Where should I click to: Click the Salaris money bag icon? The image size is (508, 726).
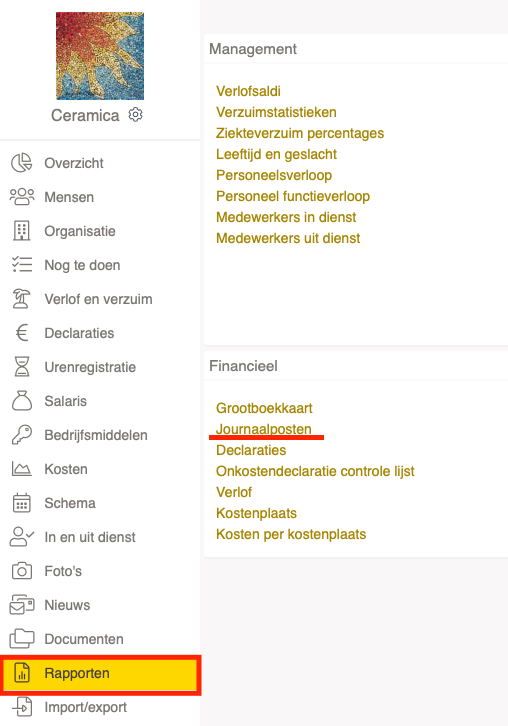[x=22, y=401]
